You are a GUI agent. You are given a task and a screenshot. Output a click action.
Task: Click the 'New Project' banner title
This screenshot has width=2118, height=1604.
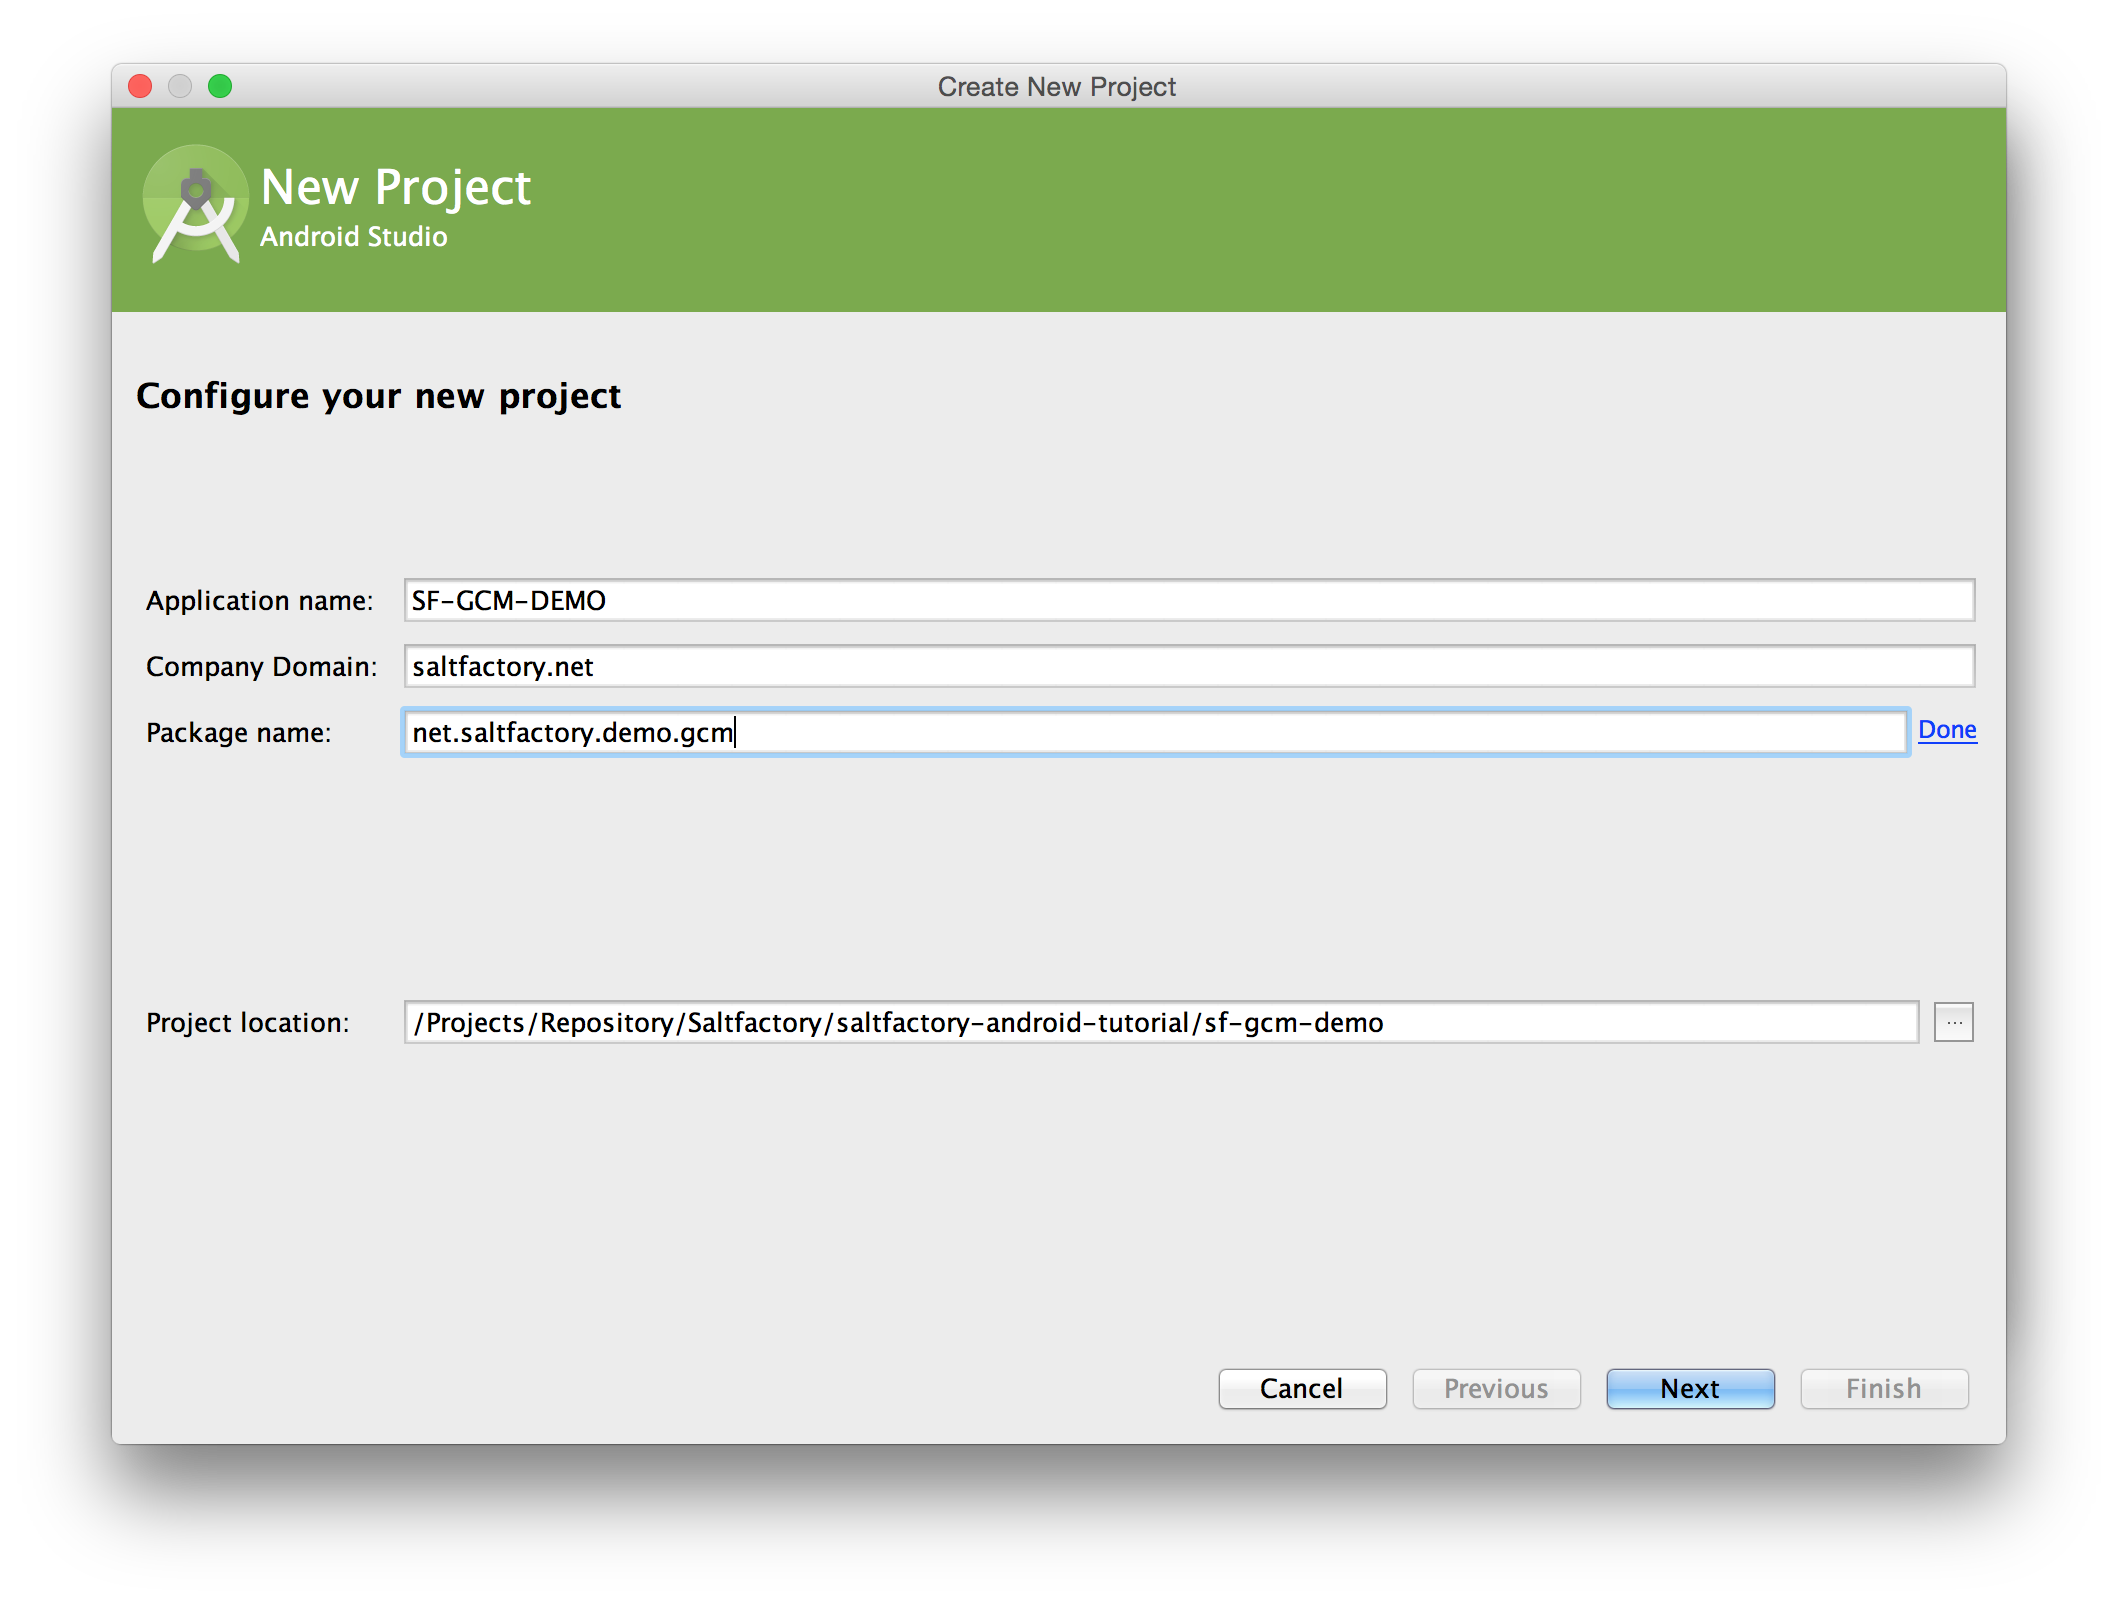coord(396,188)
